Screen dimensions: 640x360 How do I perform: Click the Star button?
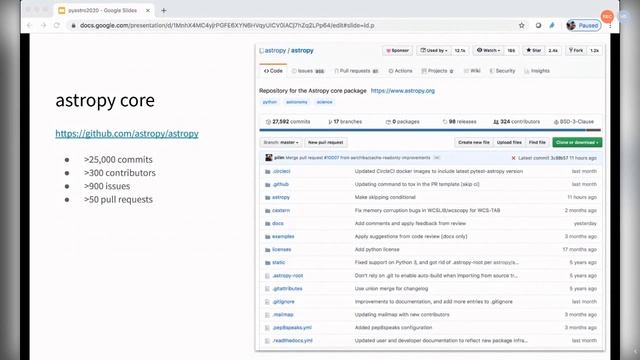[533, 51]
